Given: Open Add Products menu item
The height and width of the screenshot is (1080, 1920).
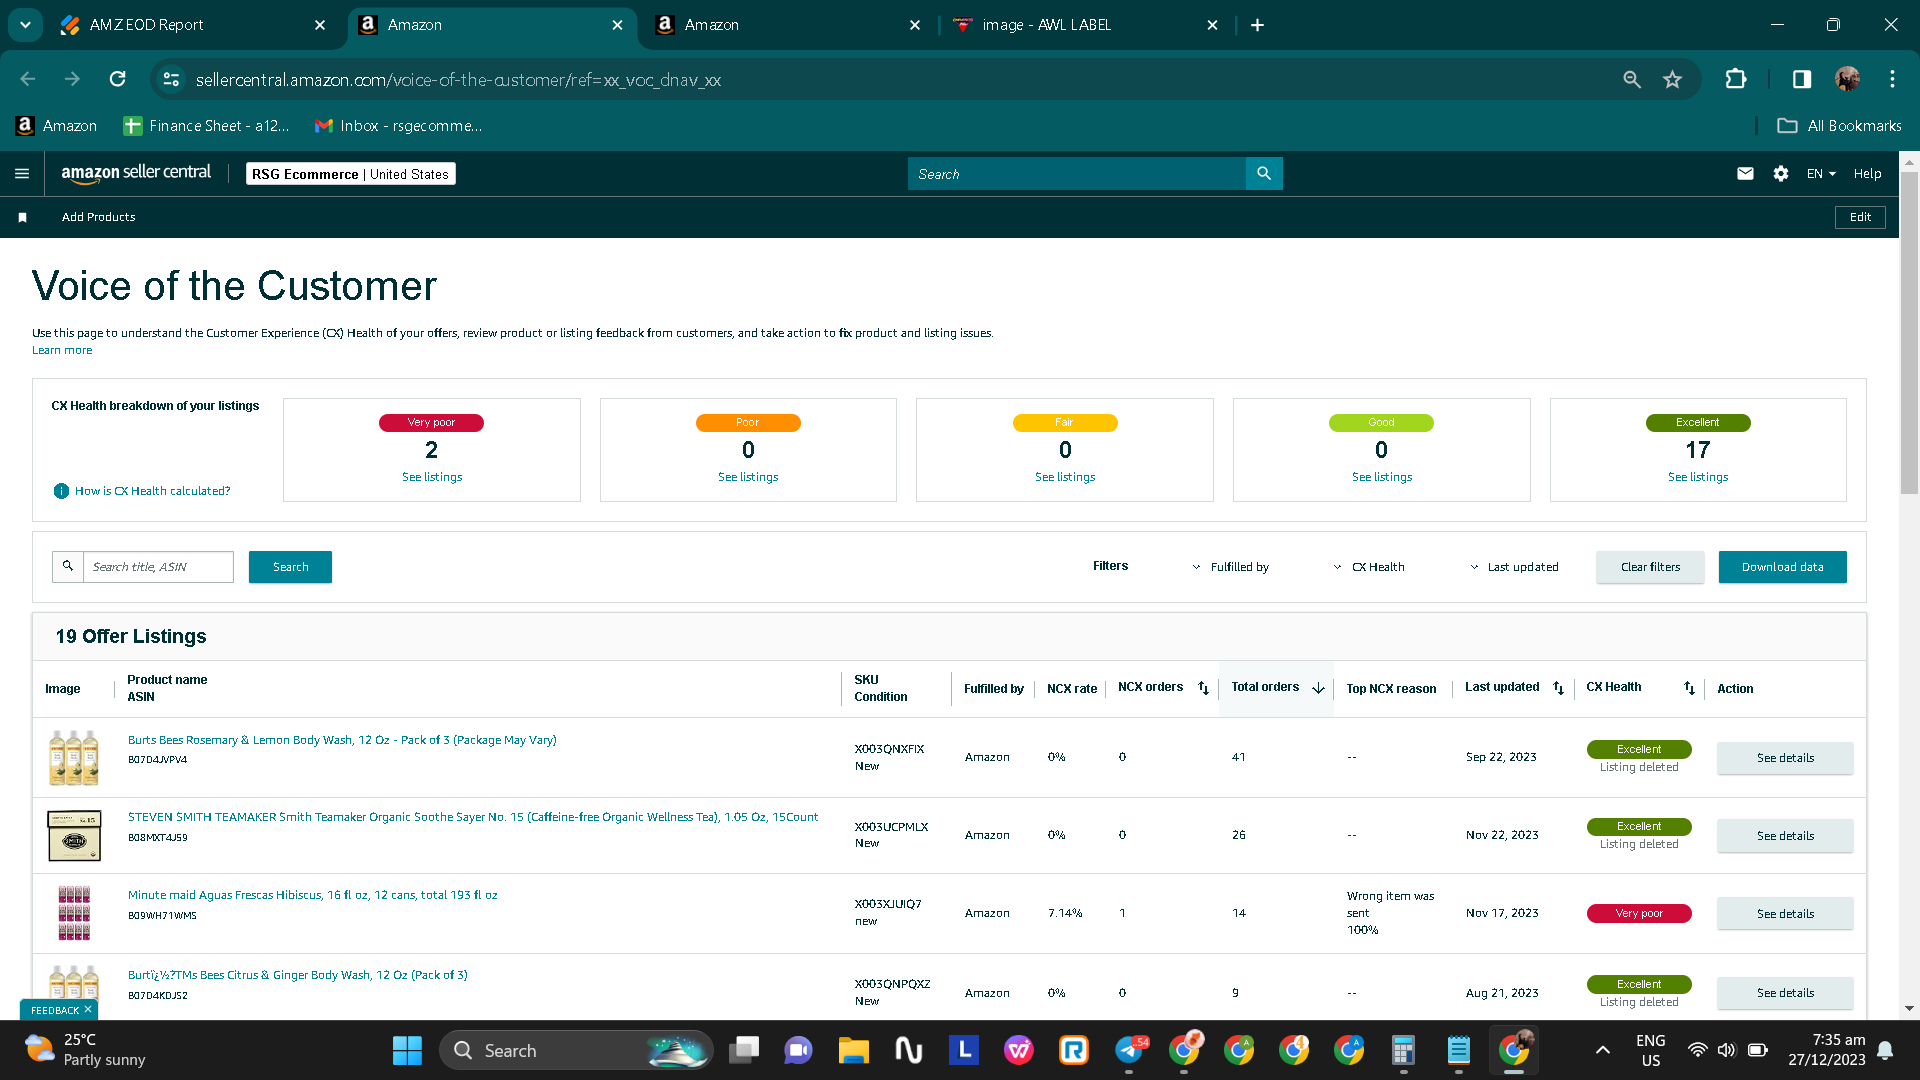Looking at the screenshot, I should click(x=98, y=217).
